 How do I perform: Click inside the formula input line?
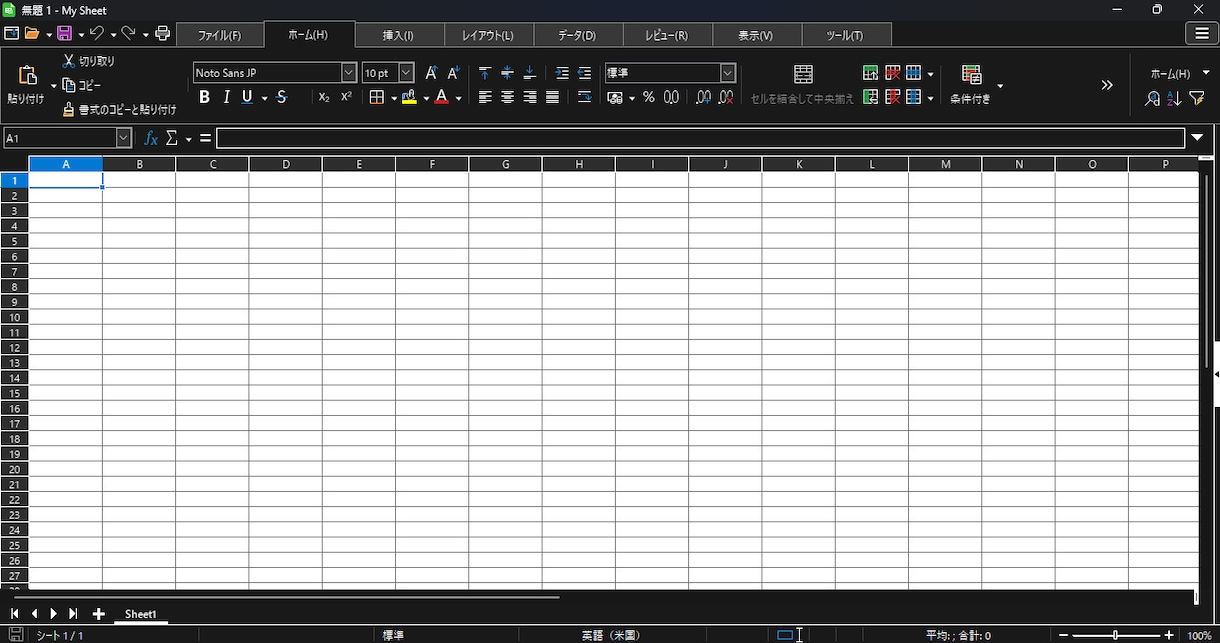(700, 138)
